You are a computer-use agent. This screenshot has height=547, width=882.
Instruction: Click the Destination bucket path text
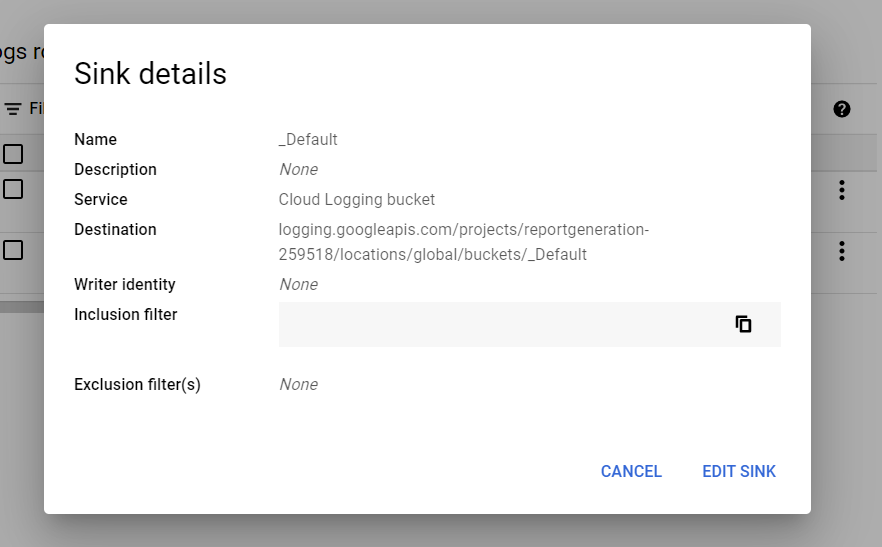click(x=463, y=242)
